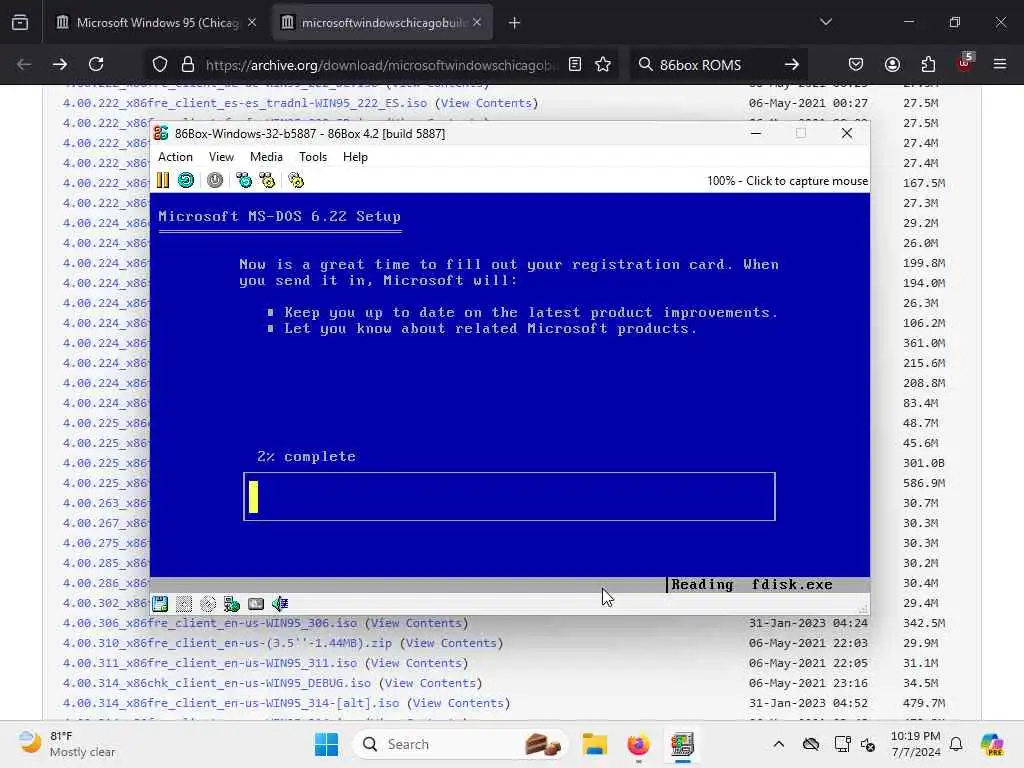Image resolution: width=1024 pixels, height=768 pixels.
Task: Send Ctrl+Alt+Esc toolbar icon
Action: pos(267,180)
